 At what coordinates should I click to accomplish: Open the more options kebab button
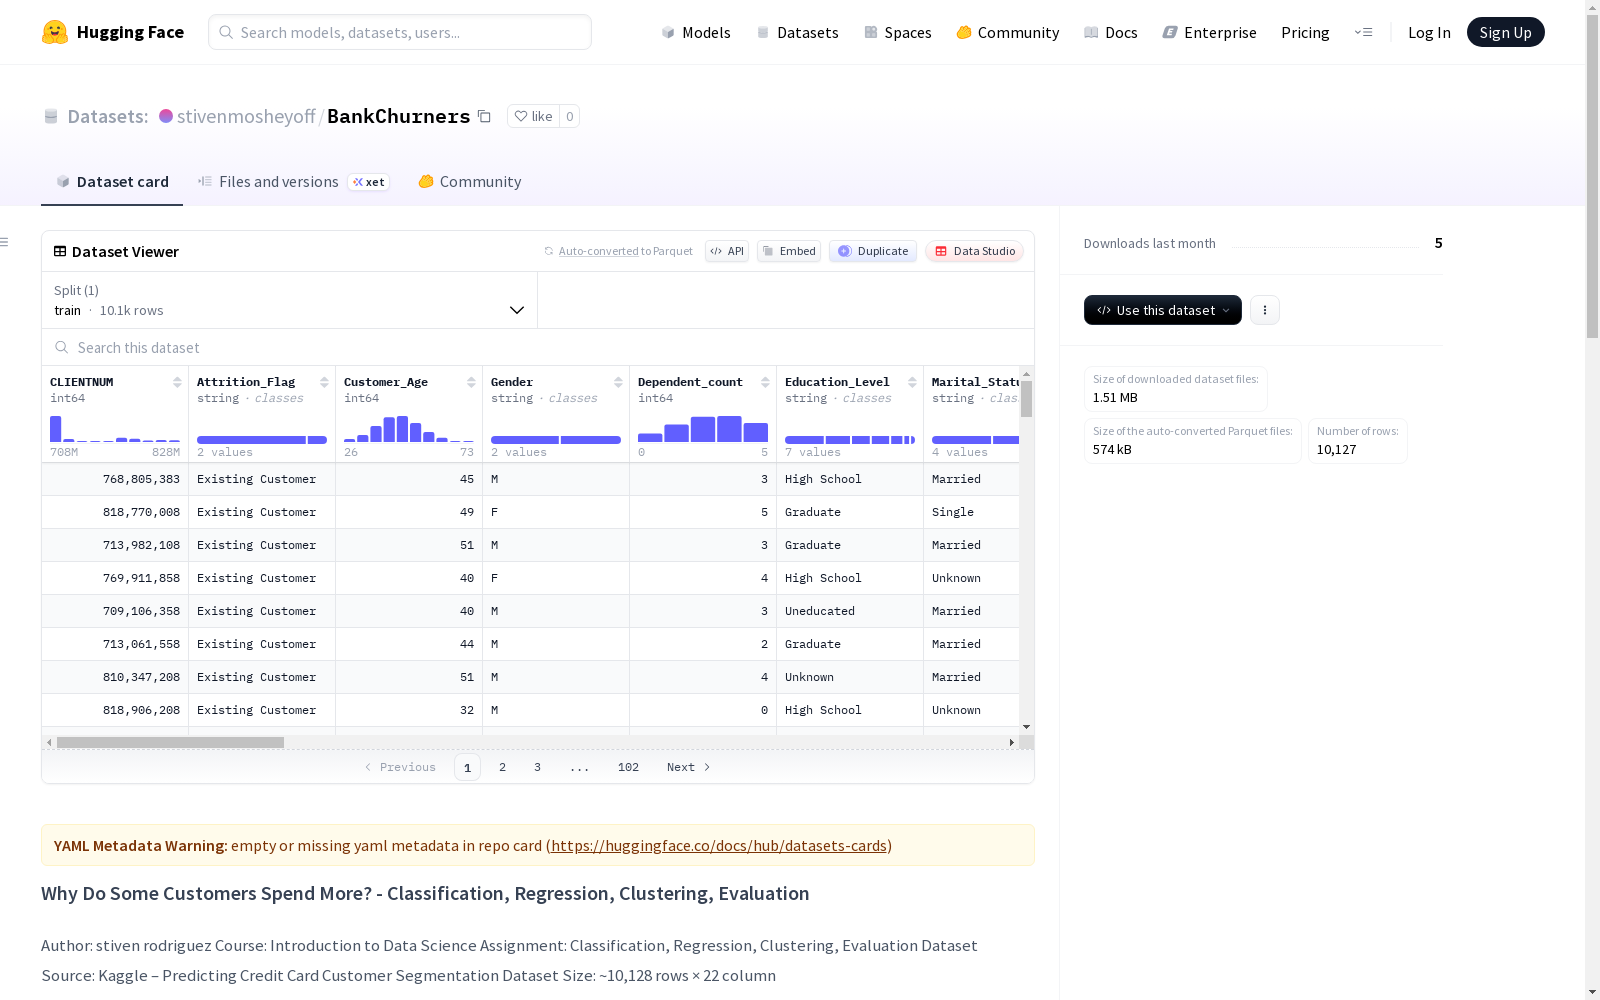point(1265,310)
